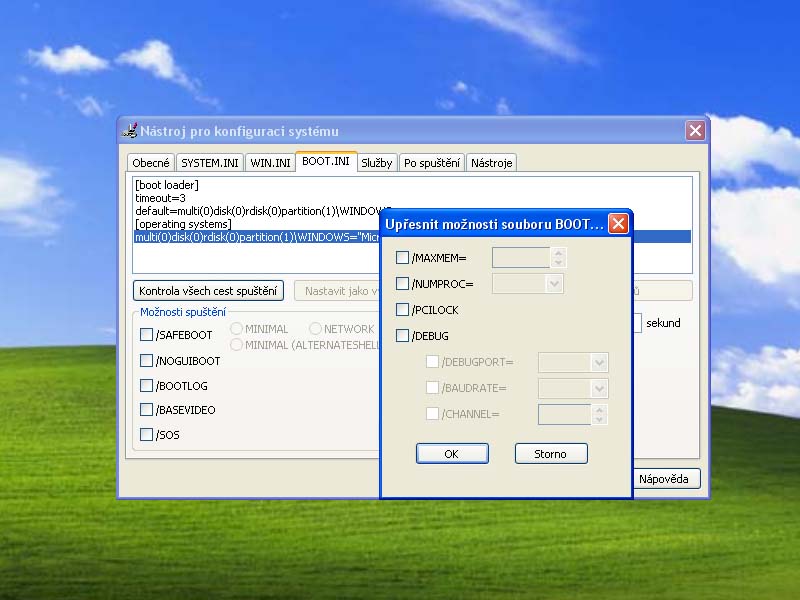The height and width of the screenshot is (600, 800).
Task: Check the /SAFEBOOT option
Action: tap(147, 335)
